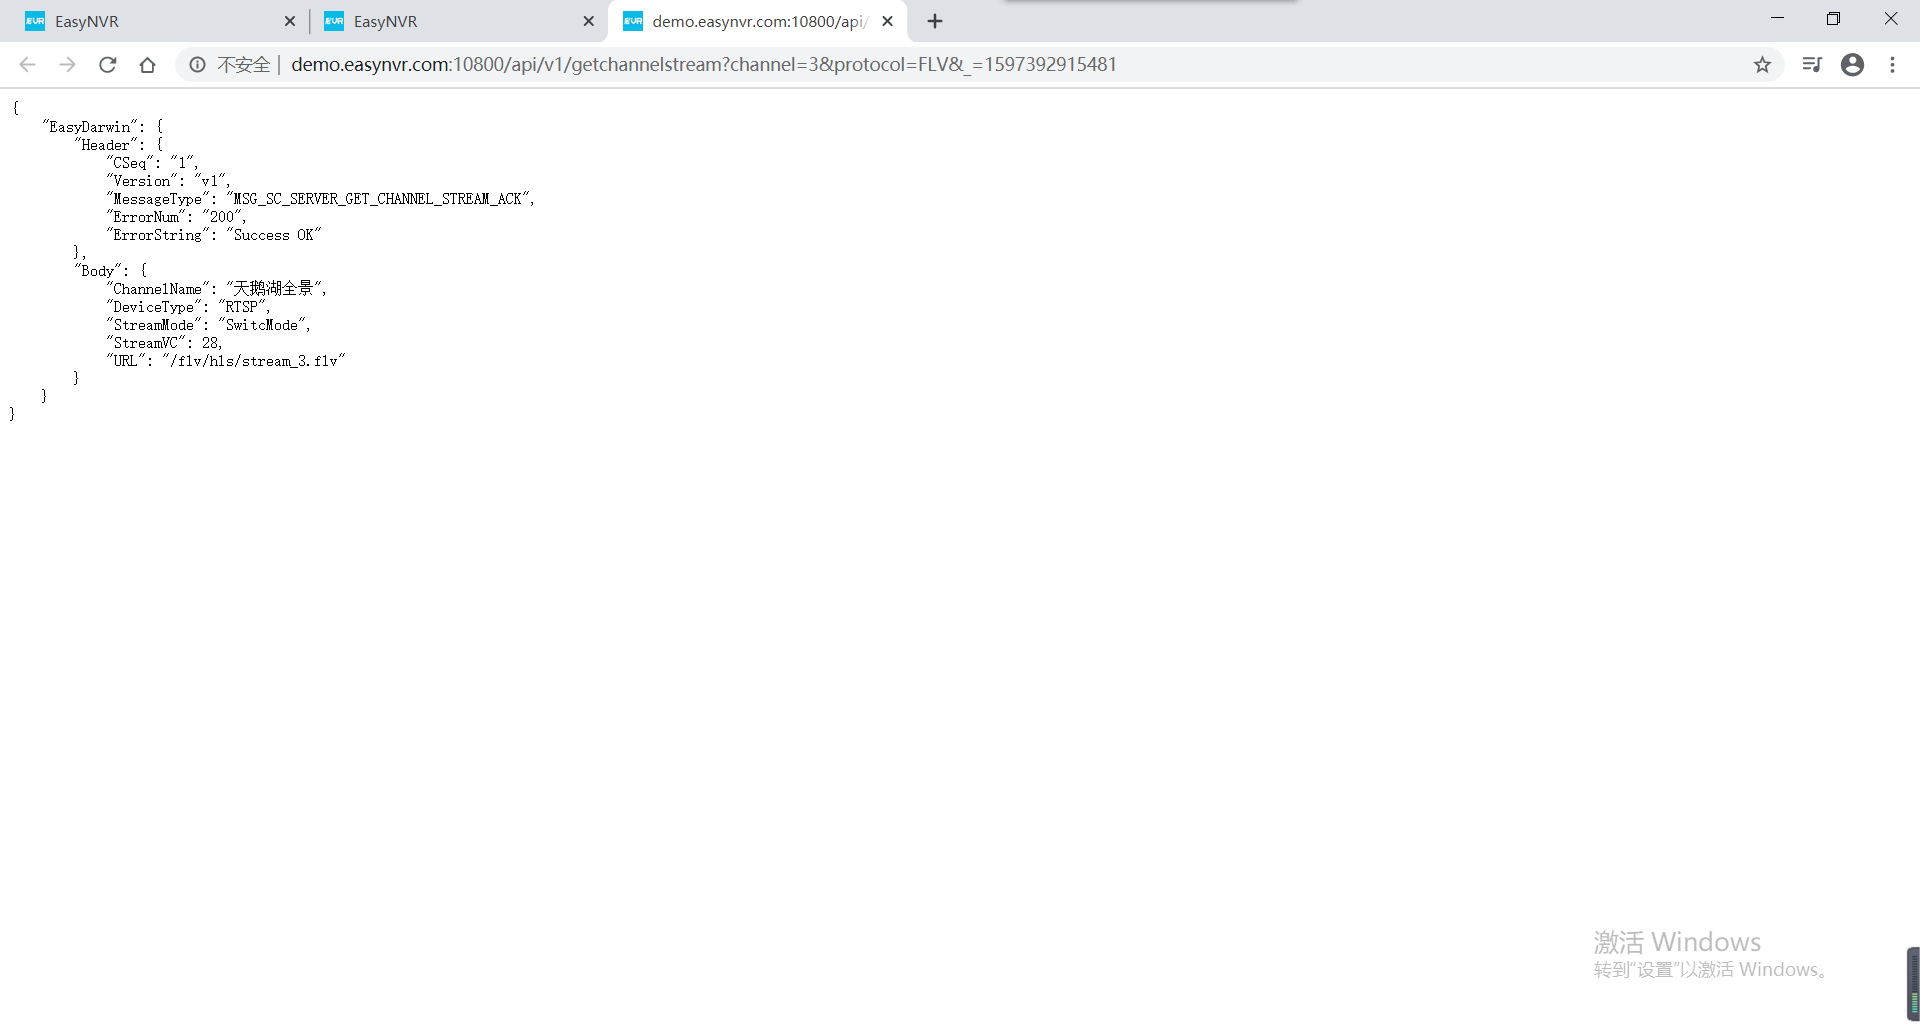The width and height of the screenshot is (1920, 1030).
Task: Click the "StreamVC": 28 line
Action: point(164,343)
